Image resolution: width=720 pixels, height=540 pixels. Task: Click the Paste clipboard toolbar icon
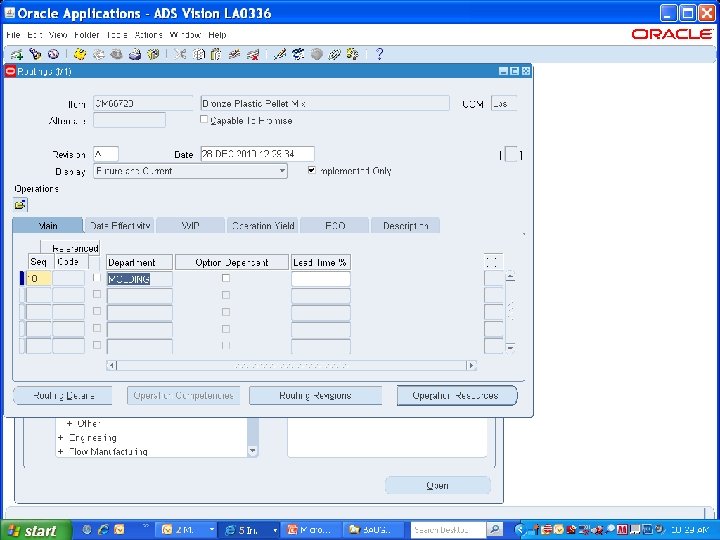coord(216,55)
